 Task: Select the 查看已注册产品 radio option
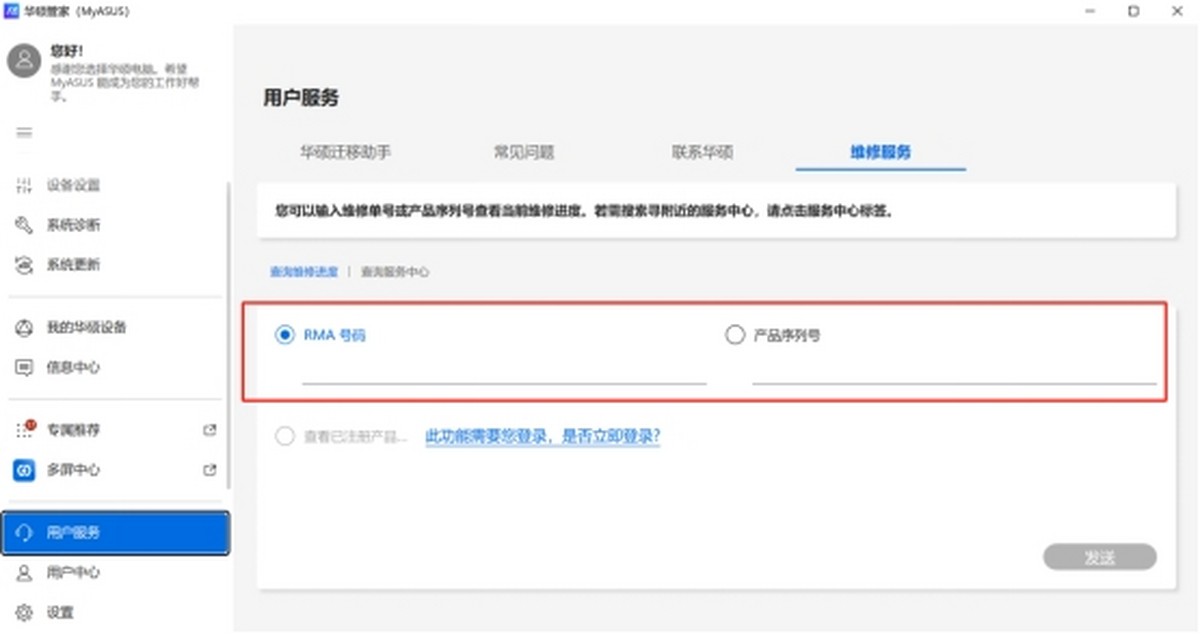tap(284, 437)
